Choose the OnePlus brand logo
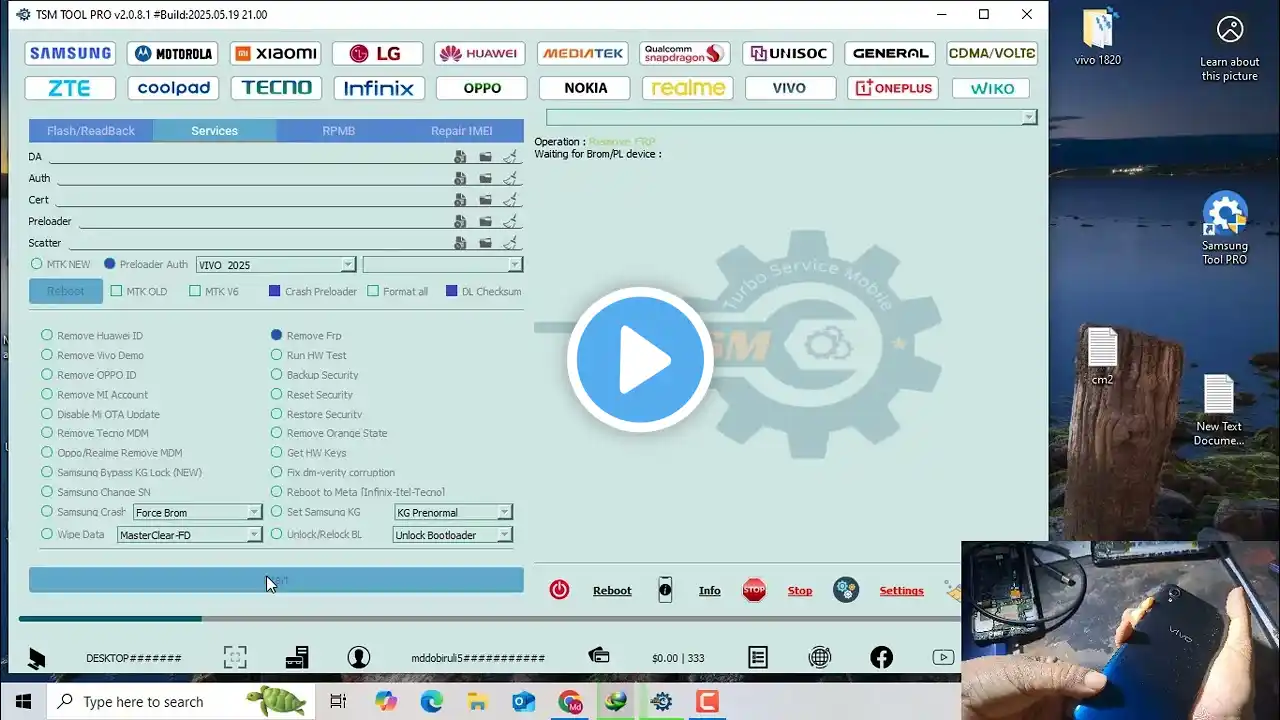1280x720 pixels. pos(891,88)
